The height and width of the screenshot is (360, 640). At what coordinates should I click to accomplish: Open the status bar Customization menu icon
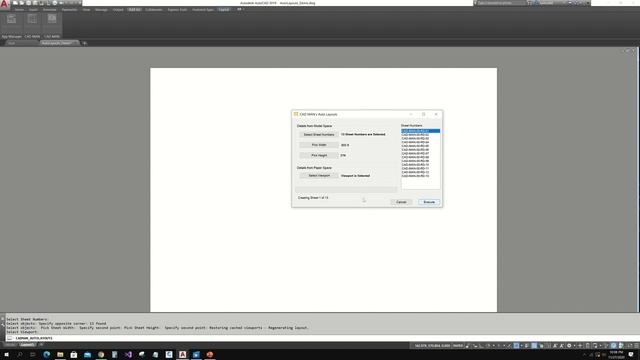(x=636, y=346)
